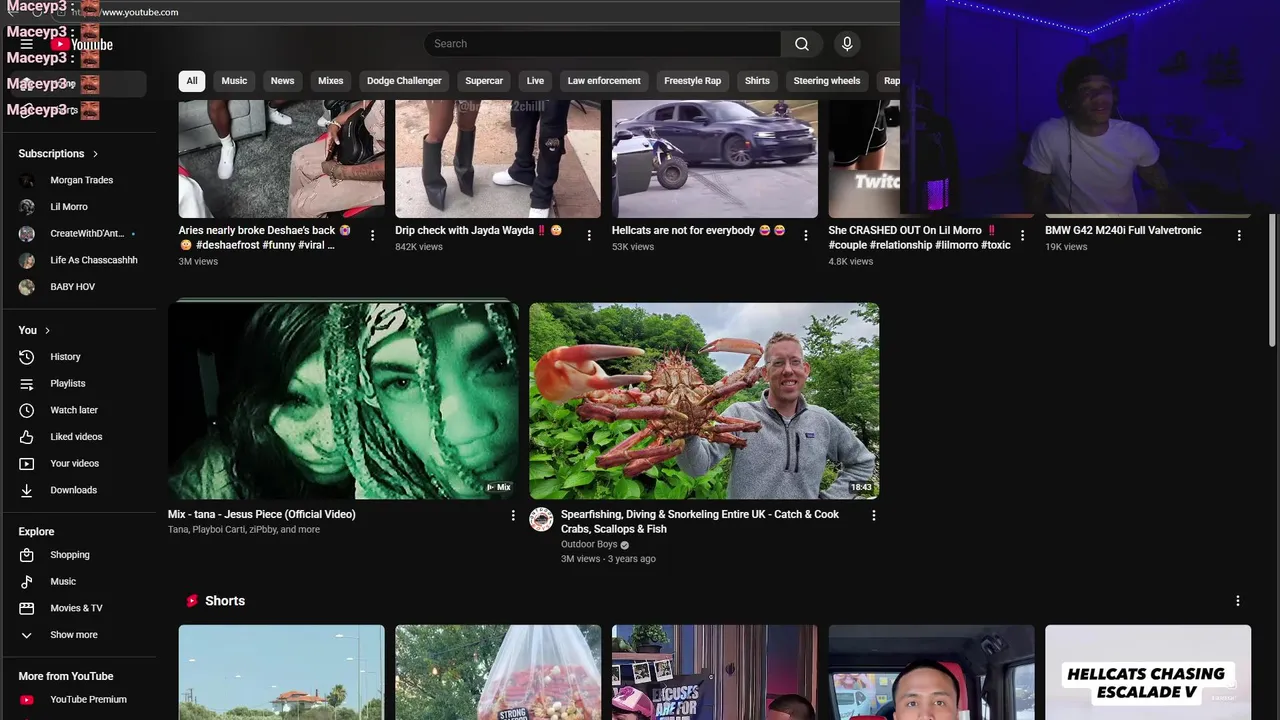Open options menu for Aries nearly broke video
This screenshot has height=720, width=1280.
tap(372, 236)
